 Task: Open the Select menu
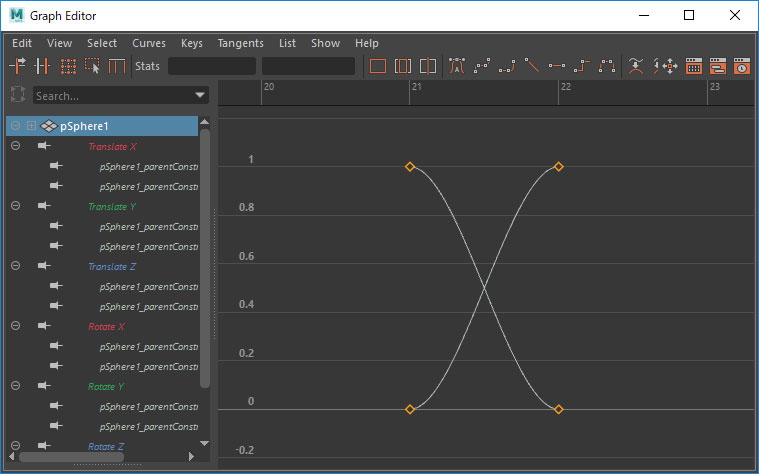(x=102, y=43)
